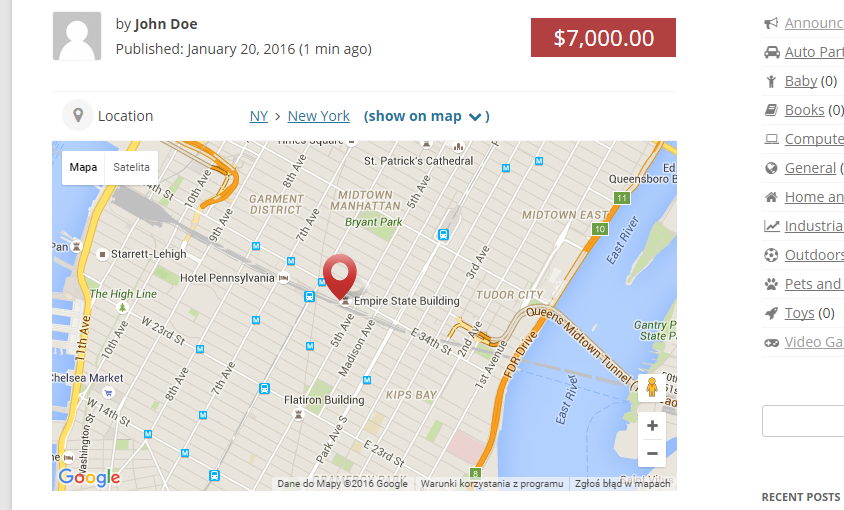Open the NY state link
The height and width of the screenshot is (510, 844).
(x=258, y=116)
